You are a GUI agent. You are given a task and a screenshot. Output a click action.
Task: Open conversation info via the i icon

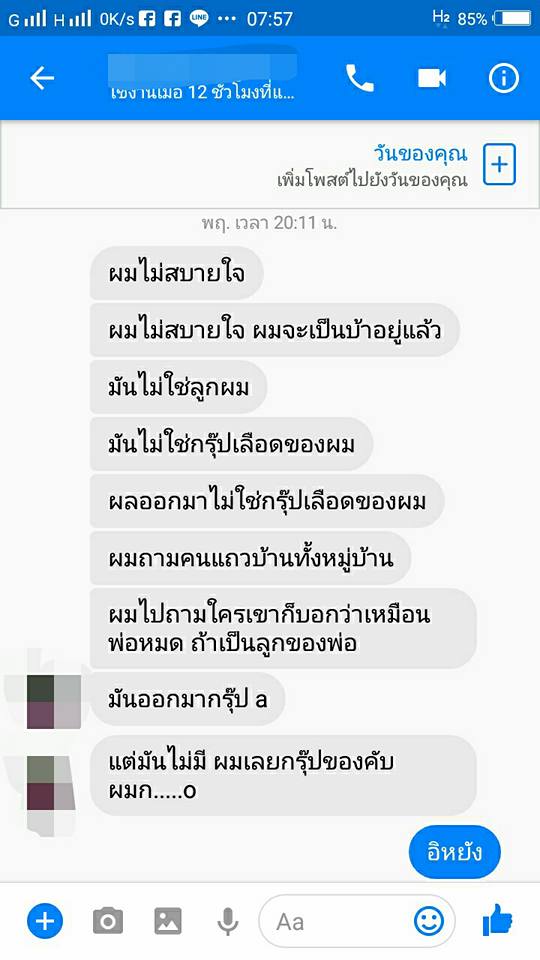point(504,78)
